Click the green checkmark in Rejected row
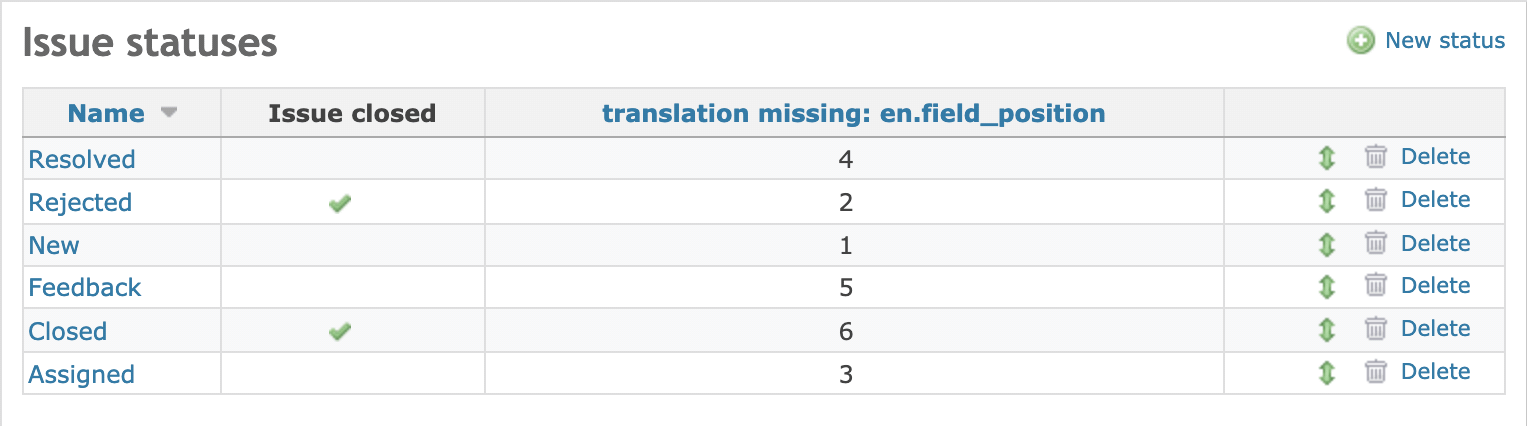Image resolution: width=1527 pixels, height=426 pixels. tap(340, 203)
